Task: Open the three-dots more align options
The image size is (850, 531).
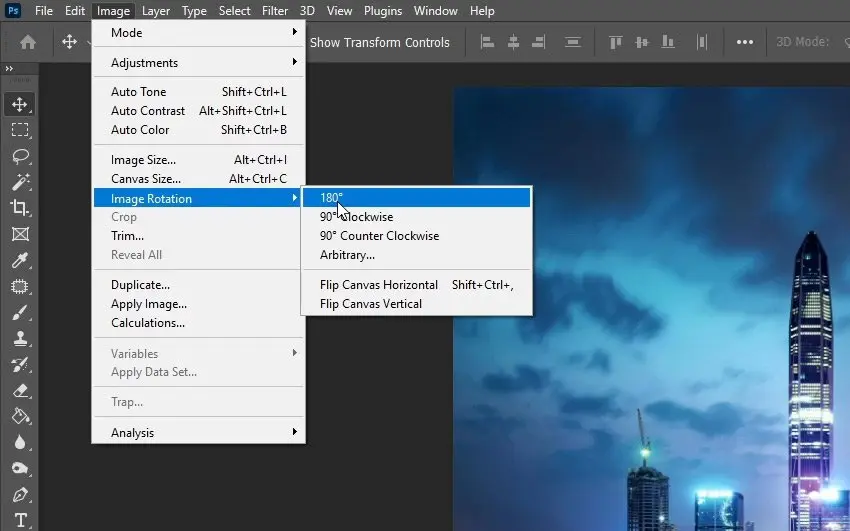Action: point(744,42)
